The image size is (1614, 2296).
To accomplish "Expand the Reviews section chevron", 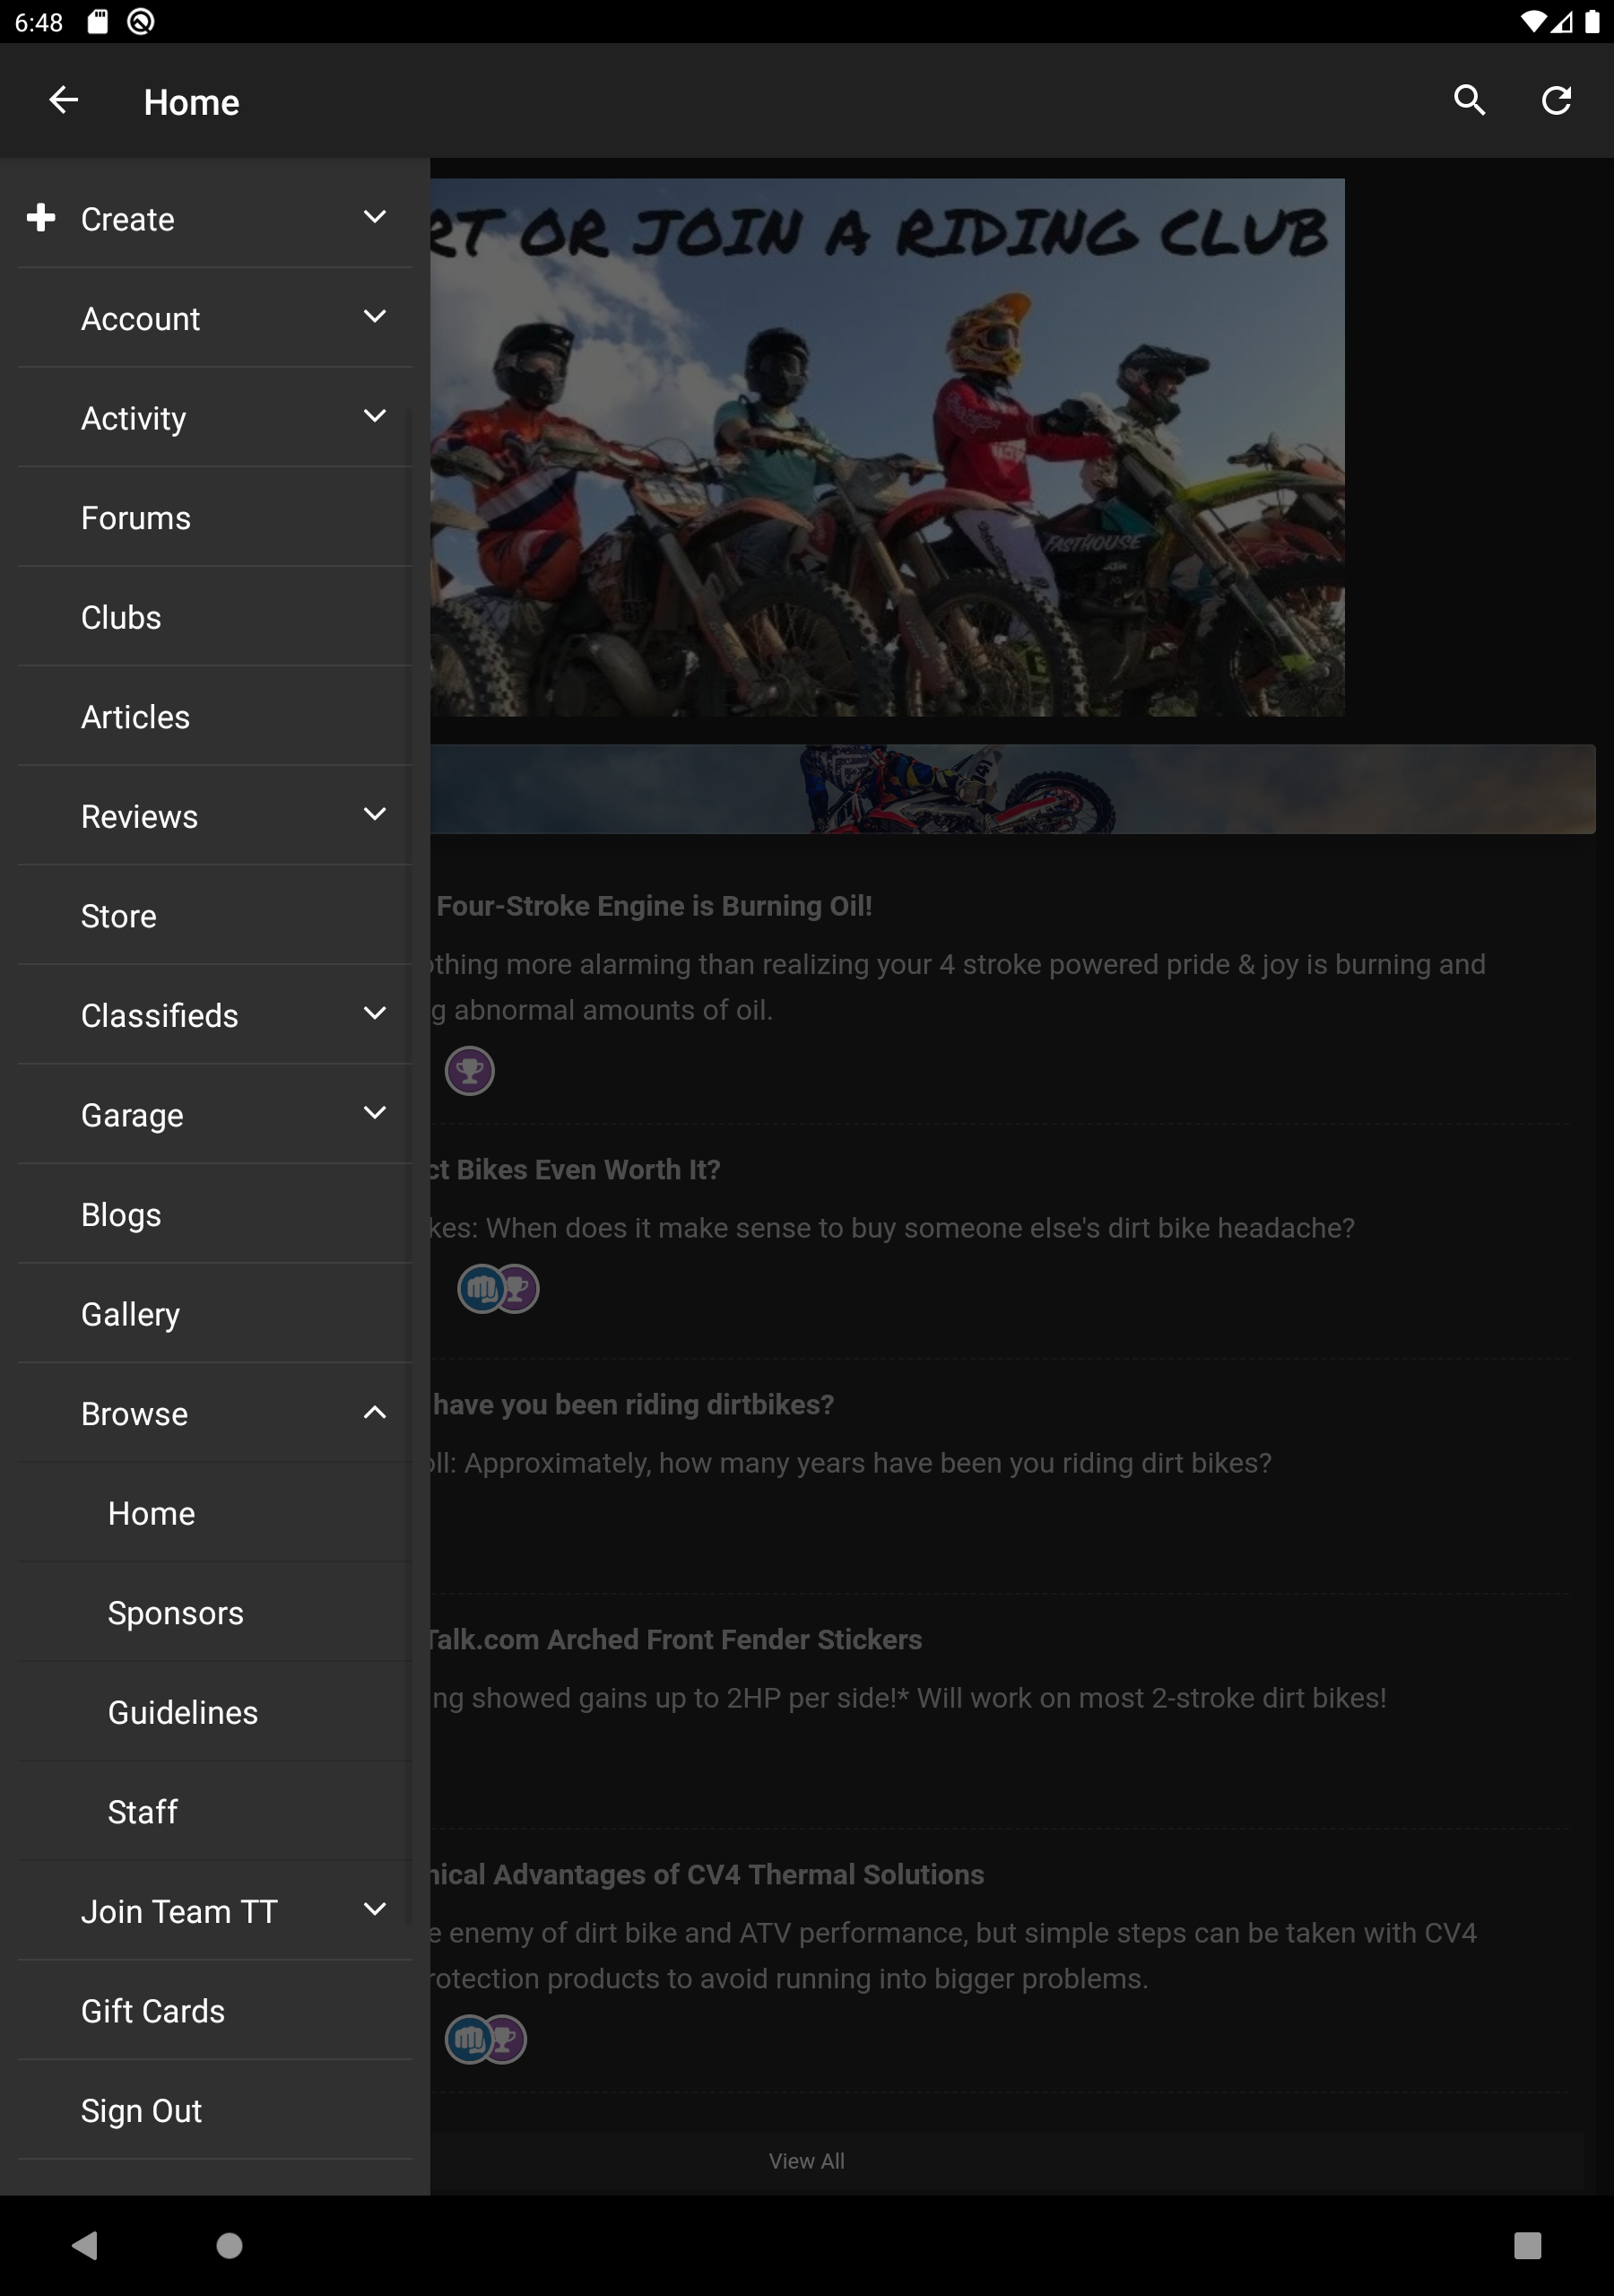I will click(x=375, y=815).
